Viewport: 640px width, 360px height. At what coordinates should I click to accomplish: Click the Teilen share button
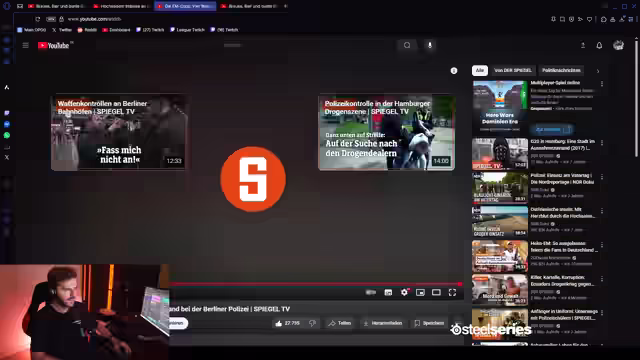(340, 323)
